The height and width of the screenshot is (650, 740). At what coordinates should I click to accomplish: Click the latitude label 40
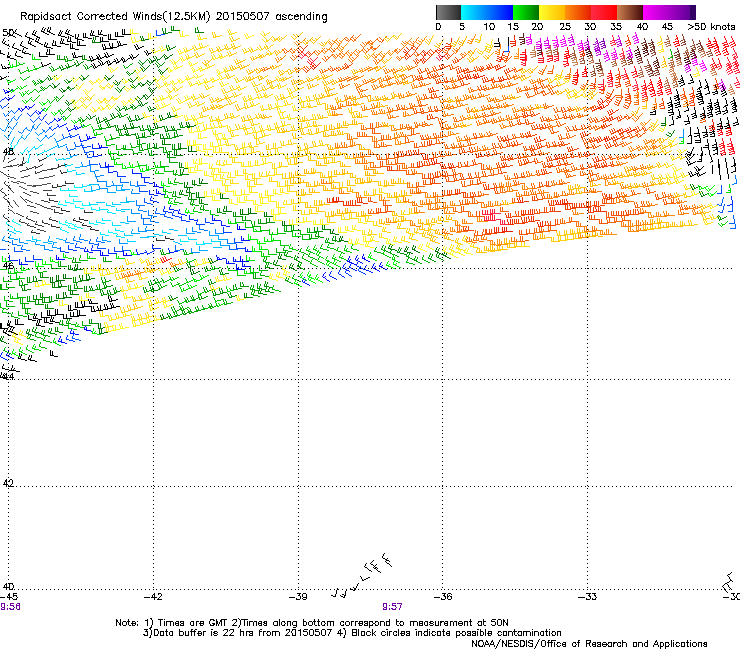[8, 586]
